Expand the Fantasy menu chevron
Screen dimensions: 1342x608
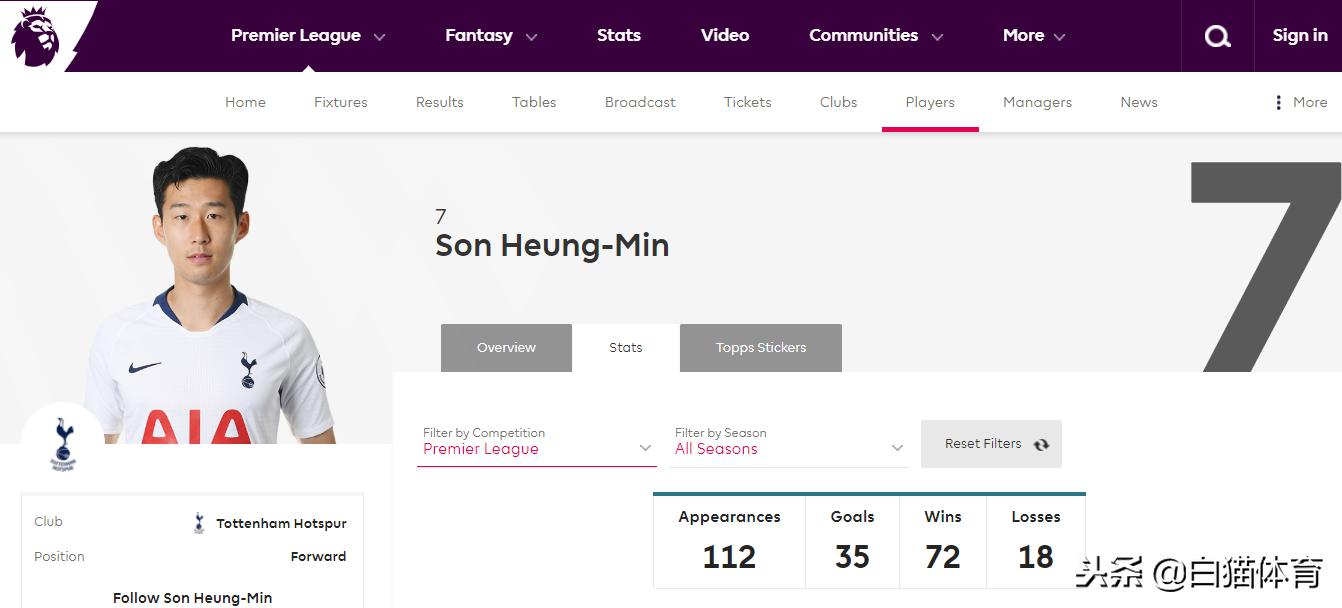(x=531, y=37)
